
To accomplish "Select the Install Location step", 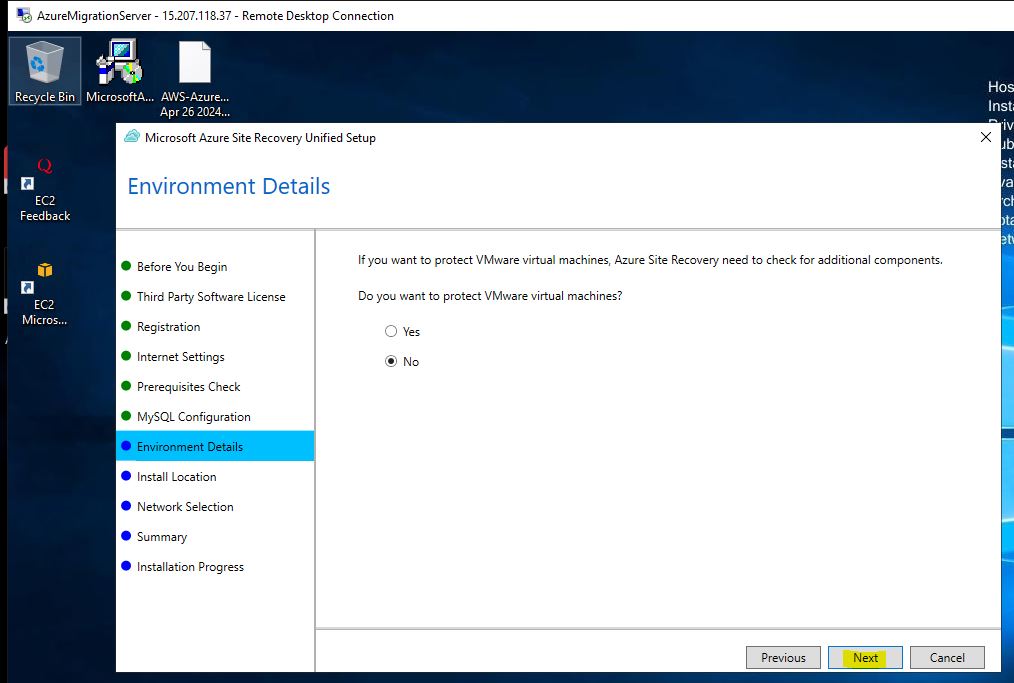I will tap(176, 477).
